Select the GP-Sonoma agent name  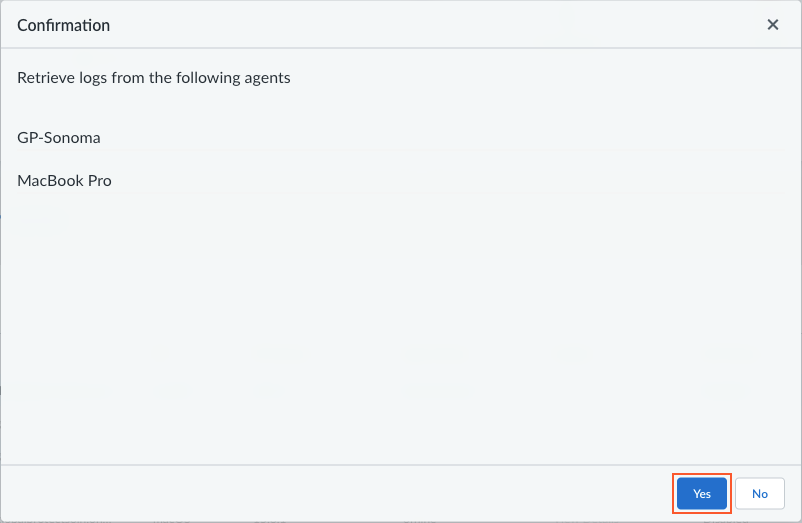pos(59,137)
